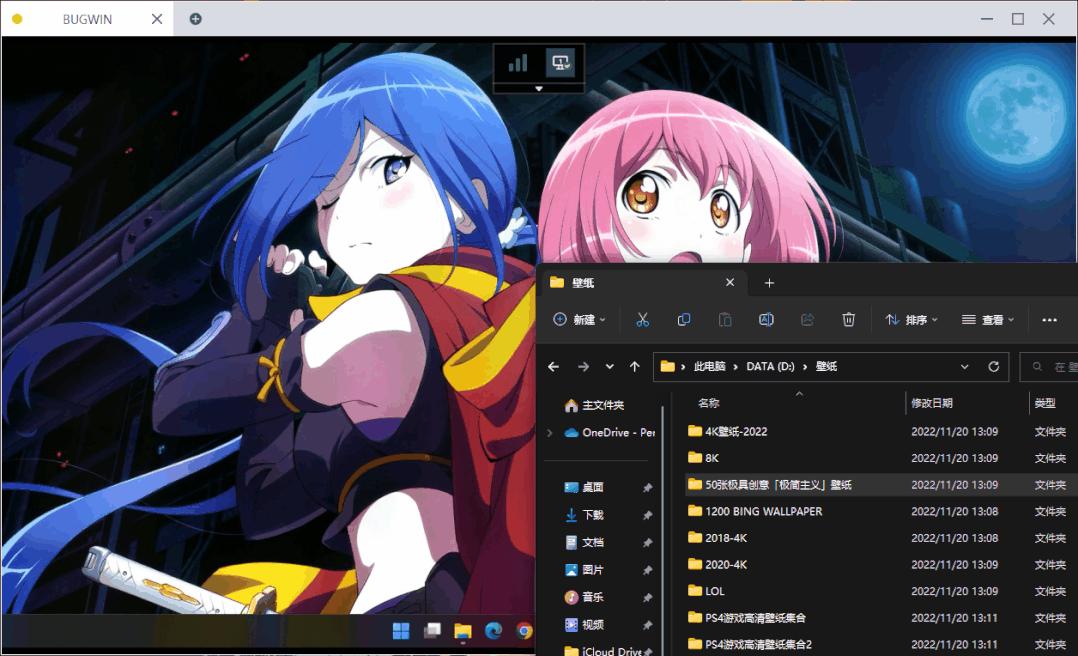Viewport: 1078px width, 656px height.
Task: Click the Share icon in File Explorer
Action: [807, 319]
